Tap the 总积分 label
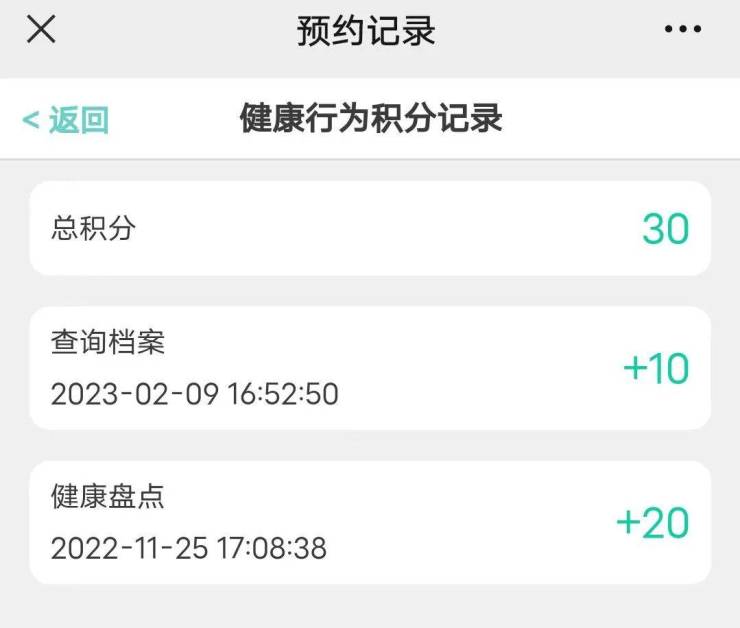The image size is (740, 628). tap(93, 229)
